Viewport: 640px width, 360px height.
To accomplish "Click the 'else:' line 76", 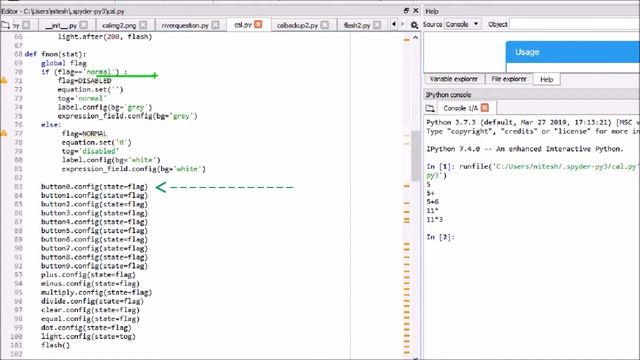I will tap(51, 124).
